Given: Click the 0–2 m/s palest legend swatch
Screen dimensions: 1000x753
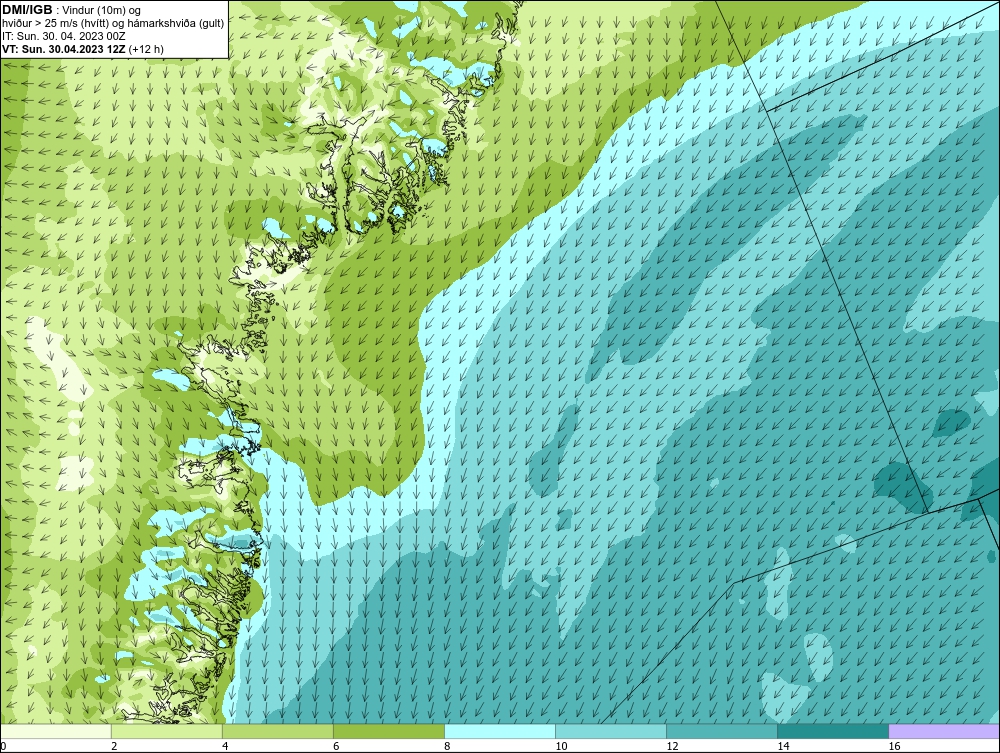Looking at the screenshot, I should pos(56,731).
